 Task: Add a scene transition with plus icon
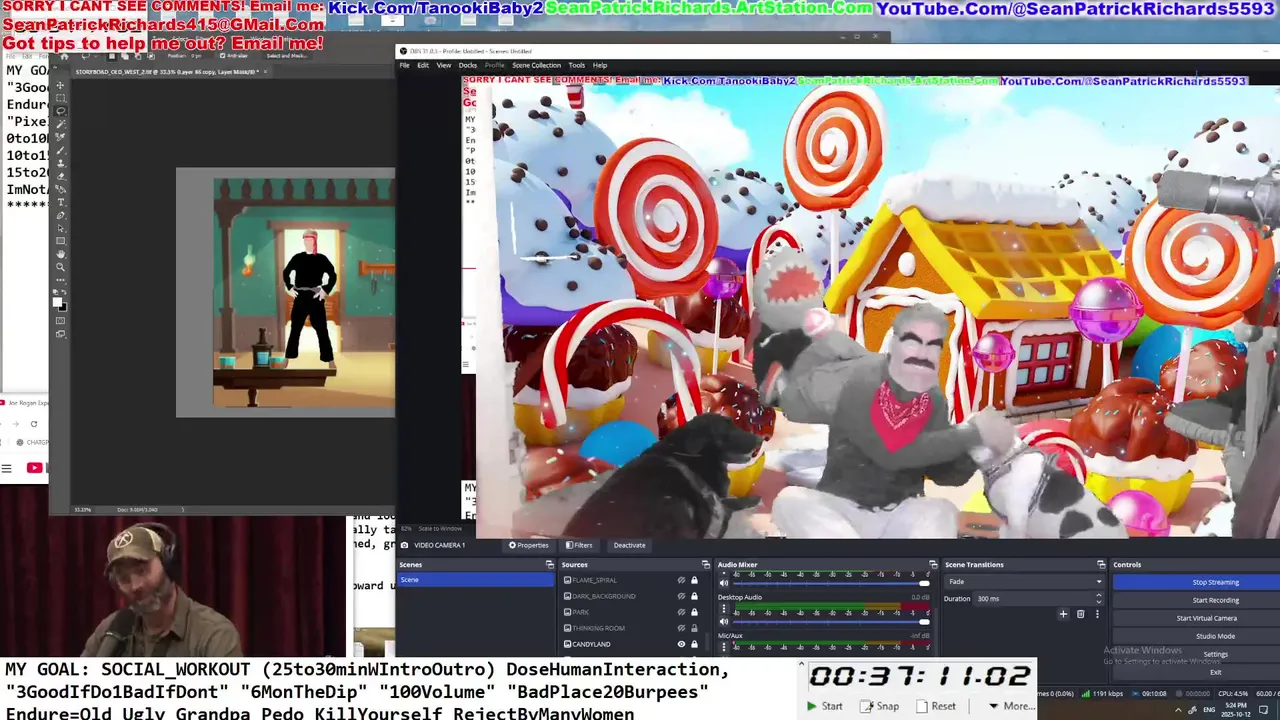(x=1063, y=614)
